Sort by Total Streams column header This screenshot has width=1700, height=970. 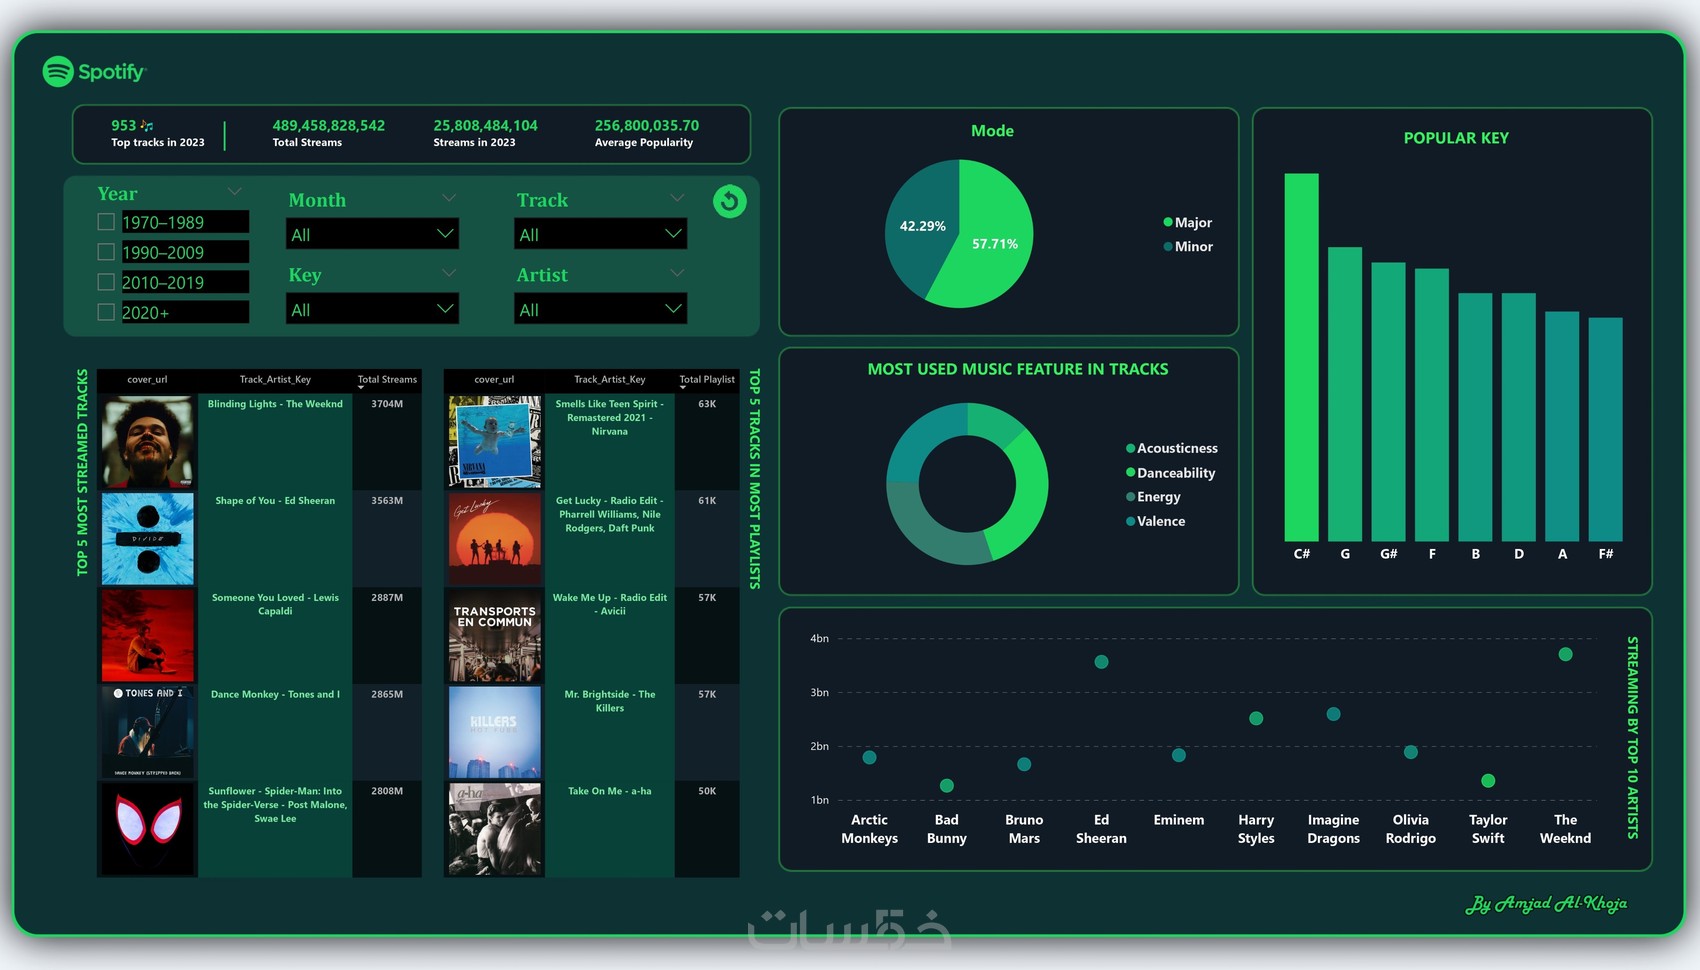coord(387,380)
